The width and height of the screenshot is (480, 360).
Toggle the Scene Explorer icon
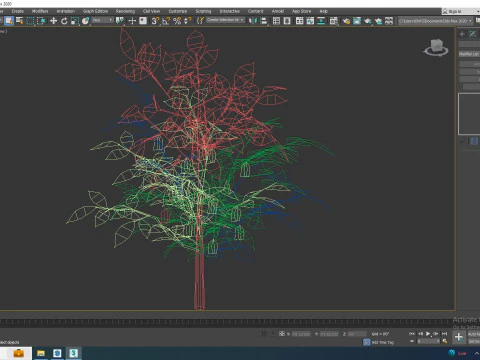(276, 21)
